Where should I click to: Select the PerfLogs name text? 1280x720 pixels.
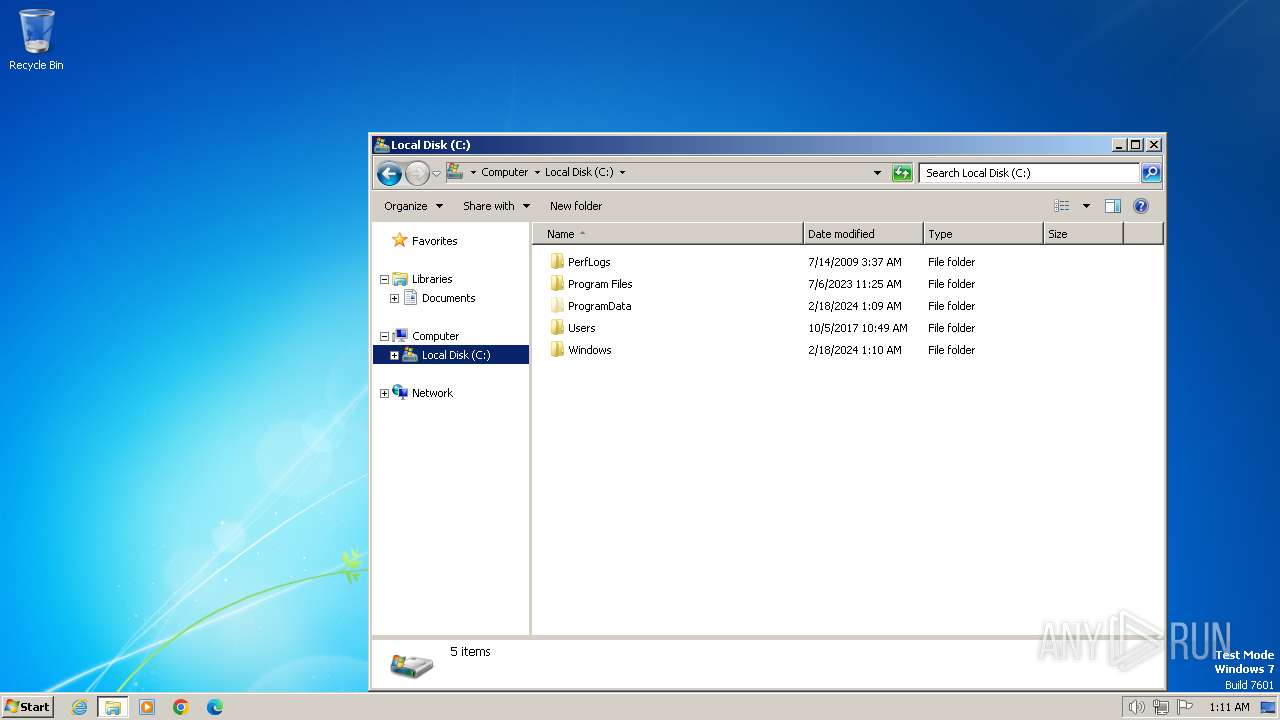click(x=589, y=262)
